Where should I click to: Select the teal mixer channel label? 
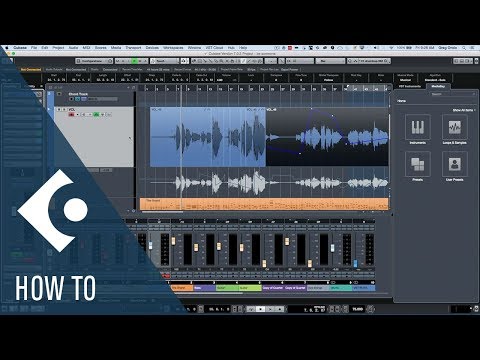pos(341,288)
